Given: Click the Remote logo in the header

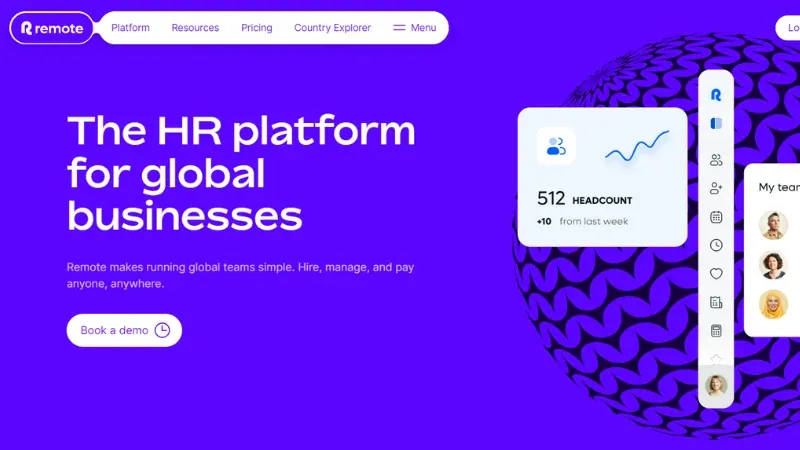Looking at the screenshot, I should click(52, 28).
